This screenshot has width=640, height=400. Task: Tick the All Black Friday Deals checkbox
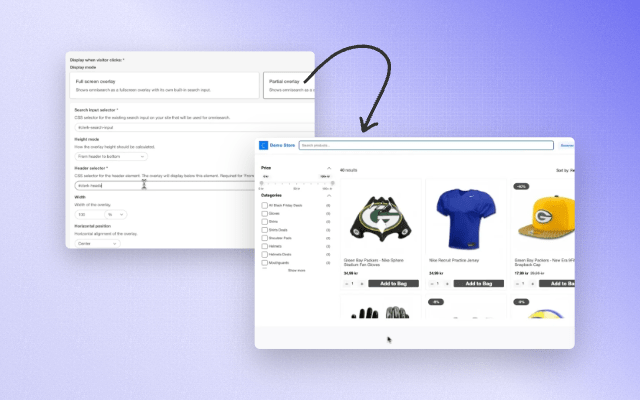point(264,205)
